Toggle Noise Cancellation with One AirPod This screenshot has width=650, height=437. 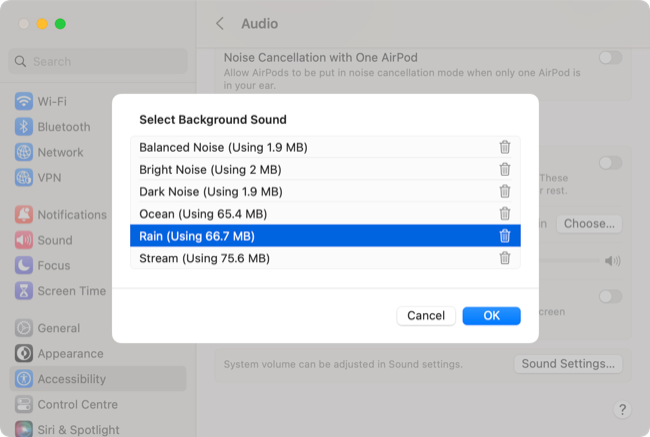[609, 58]
